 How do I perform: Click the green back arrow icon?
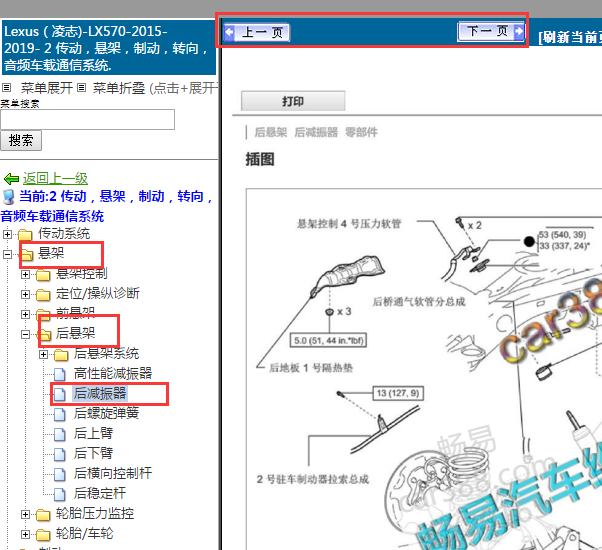point(11,179)
